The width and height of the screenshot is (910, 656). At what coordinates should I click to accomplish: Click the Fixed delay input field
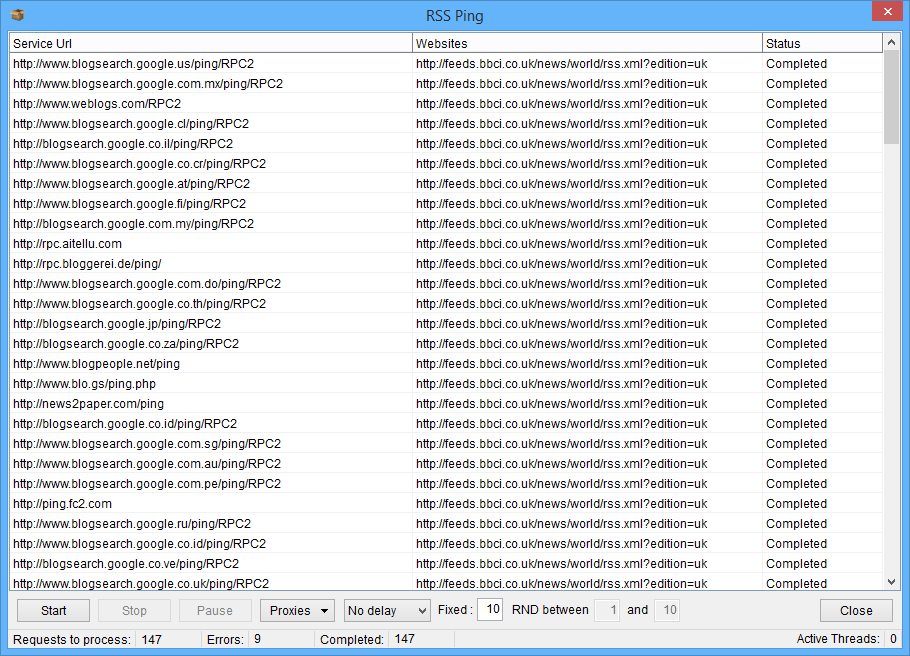click(x=489, y=610)
